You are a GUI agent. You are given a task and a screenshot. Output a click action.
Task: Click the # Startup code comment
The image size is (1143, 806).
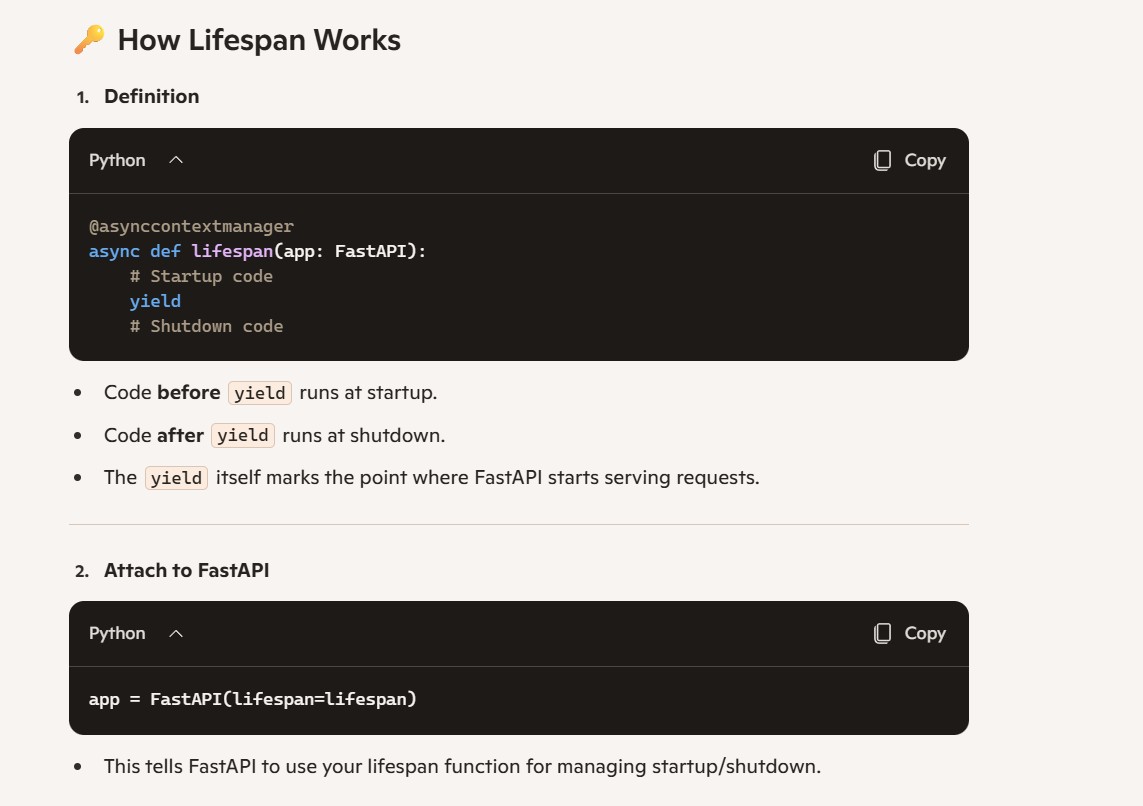[201, 276]
